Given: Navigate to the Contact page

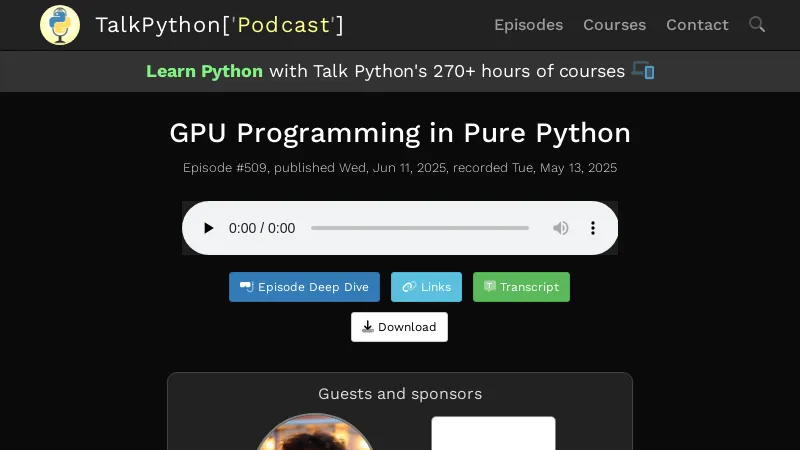Looking at the screenshot, I should [697, 25].
